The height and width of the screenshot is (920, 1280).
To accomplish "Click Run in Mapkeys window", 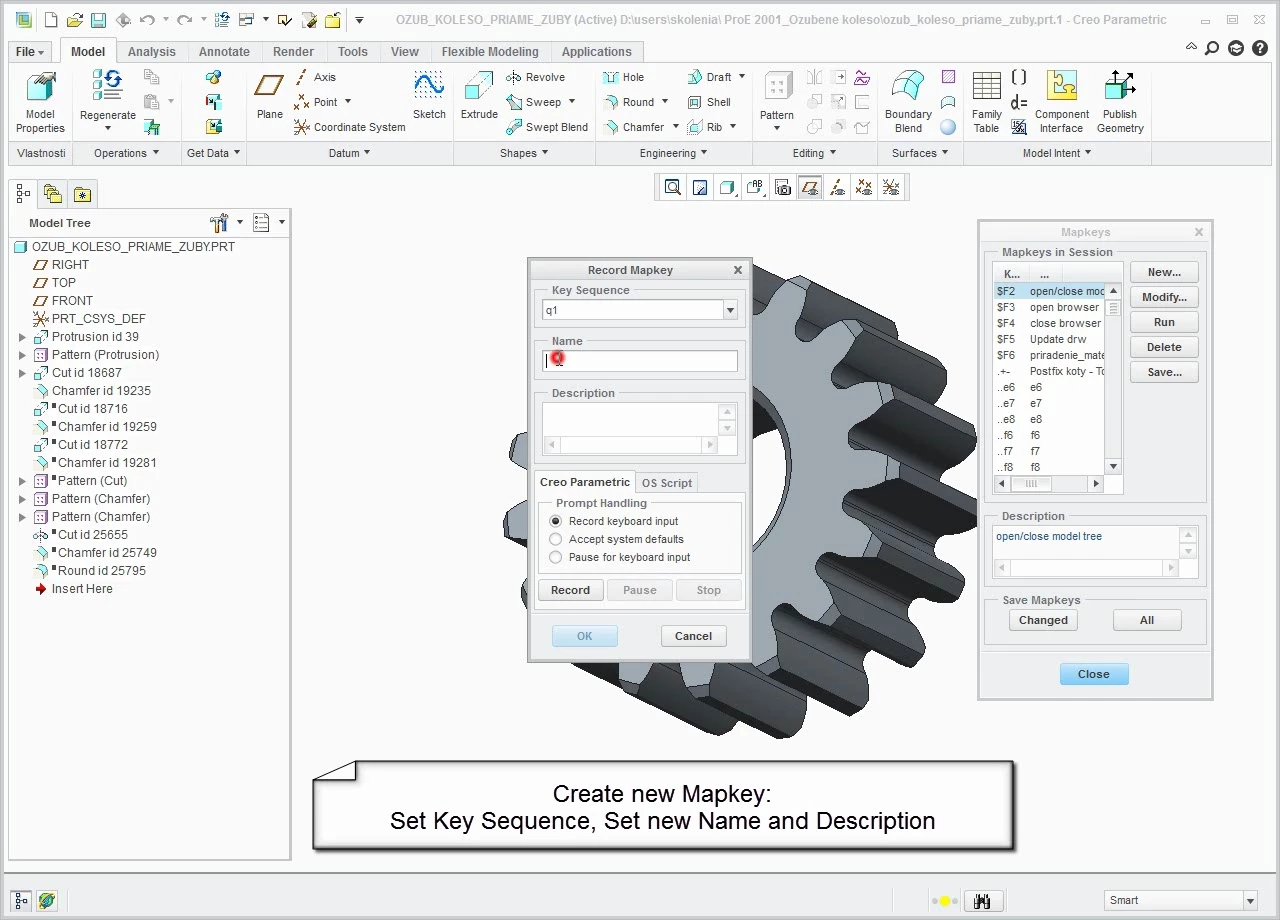I will point(1164,322).
